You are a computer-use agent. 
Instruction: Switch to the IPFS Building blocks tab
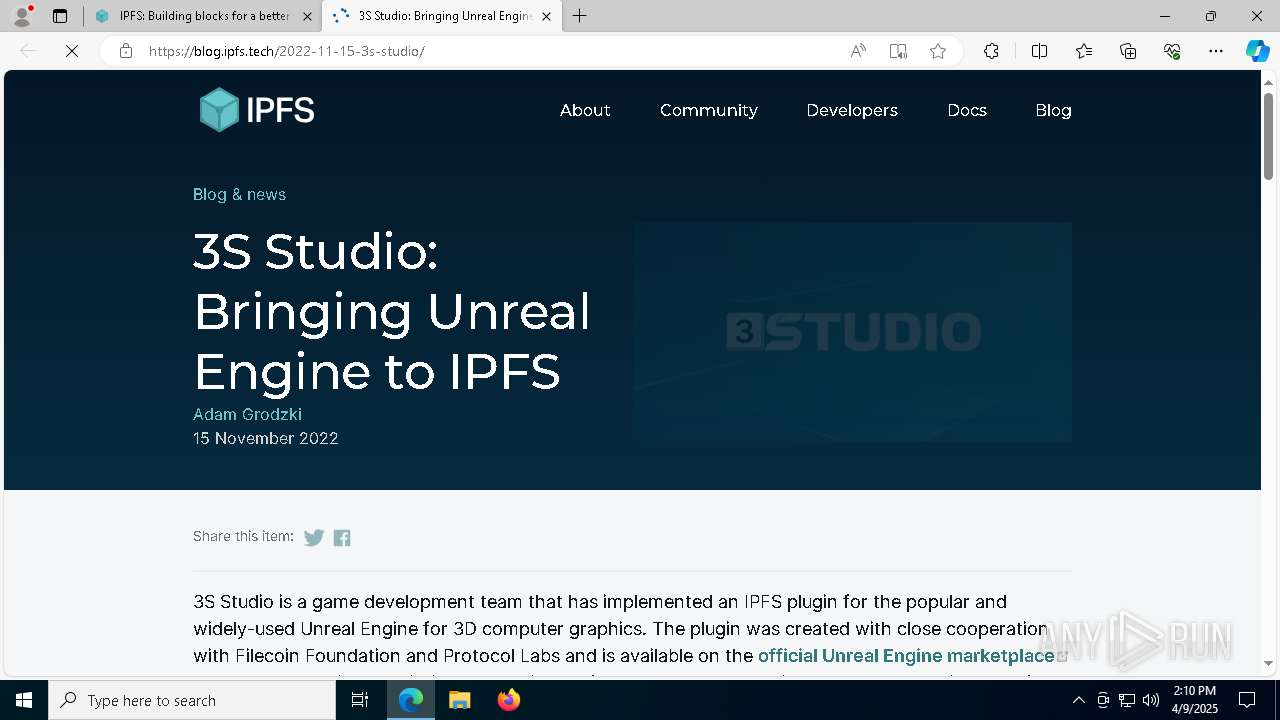tap(203, 16)
